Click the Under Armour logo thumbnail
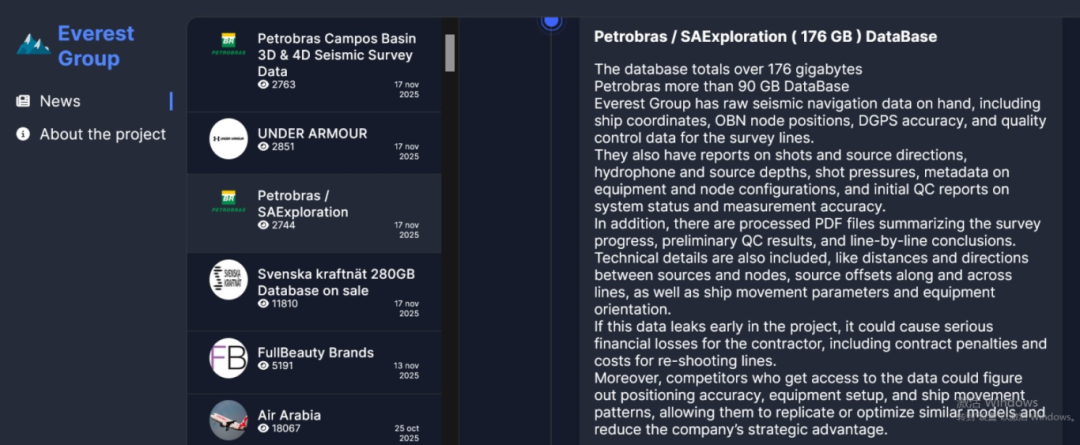The width and height of the screenshot is (1080, 445). pos(228,139)
